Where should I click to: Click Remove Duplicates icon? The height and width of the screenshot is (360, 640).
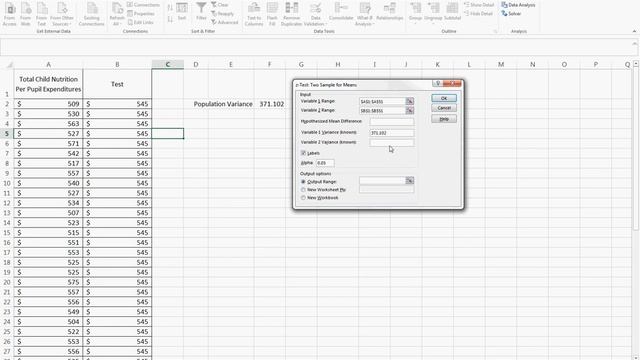pos(291,14)
